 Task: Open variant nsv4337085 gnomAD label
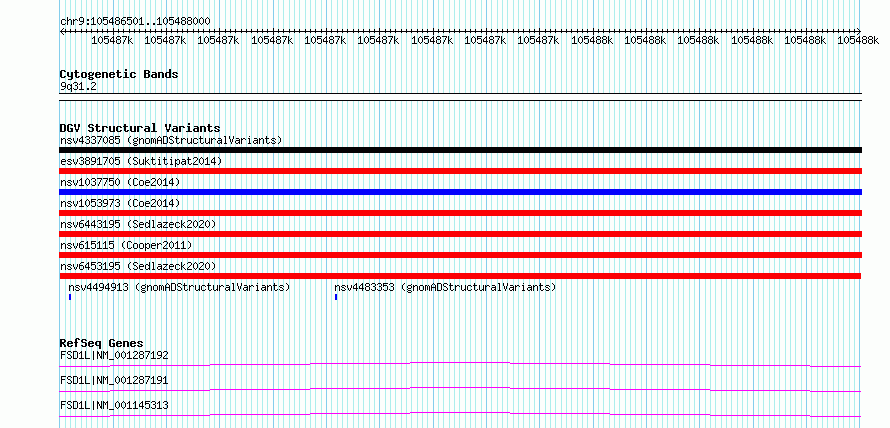171,140
